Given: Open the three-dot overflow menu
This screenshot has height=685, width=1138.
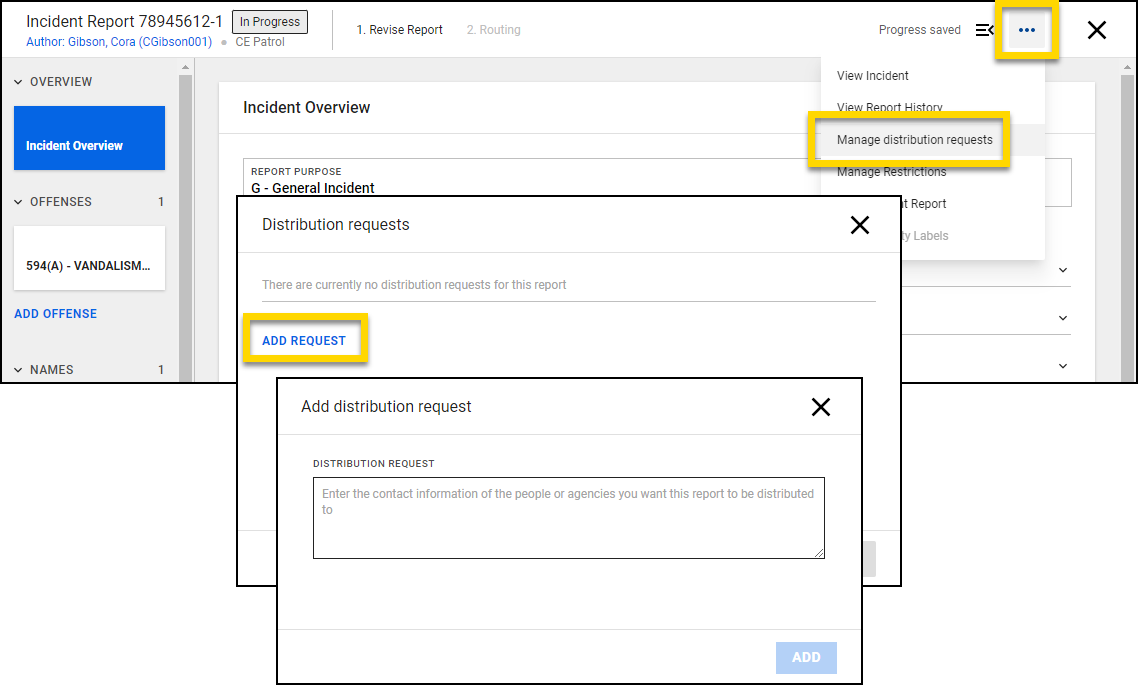Looking at the screenshot, I should (x=1026, y=30).
